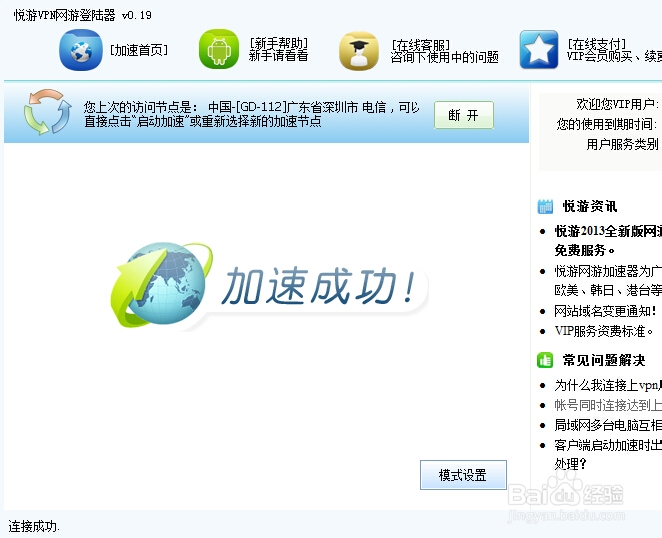
Task: Open the 帐号同时连接达到上 FAQ link
Action: tap(608, 405)
